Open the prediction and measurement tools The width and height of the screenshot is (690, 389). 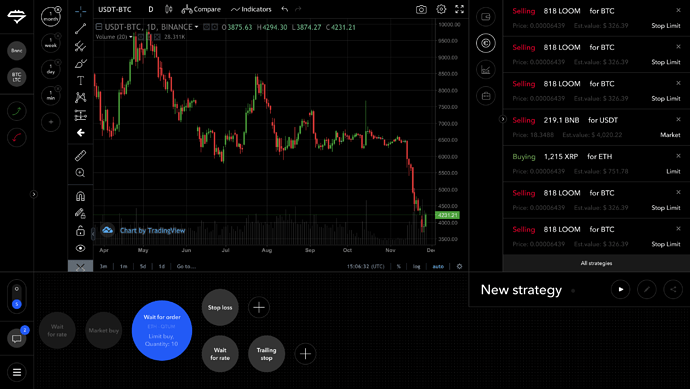81,115
